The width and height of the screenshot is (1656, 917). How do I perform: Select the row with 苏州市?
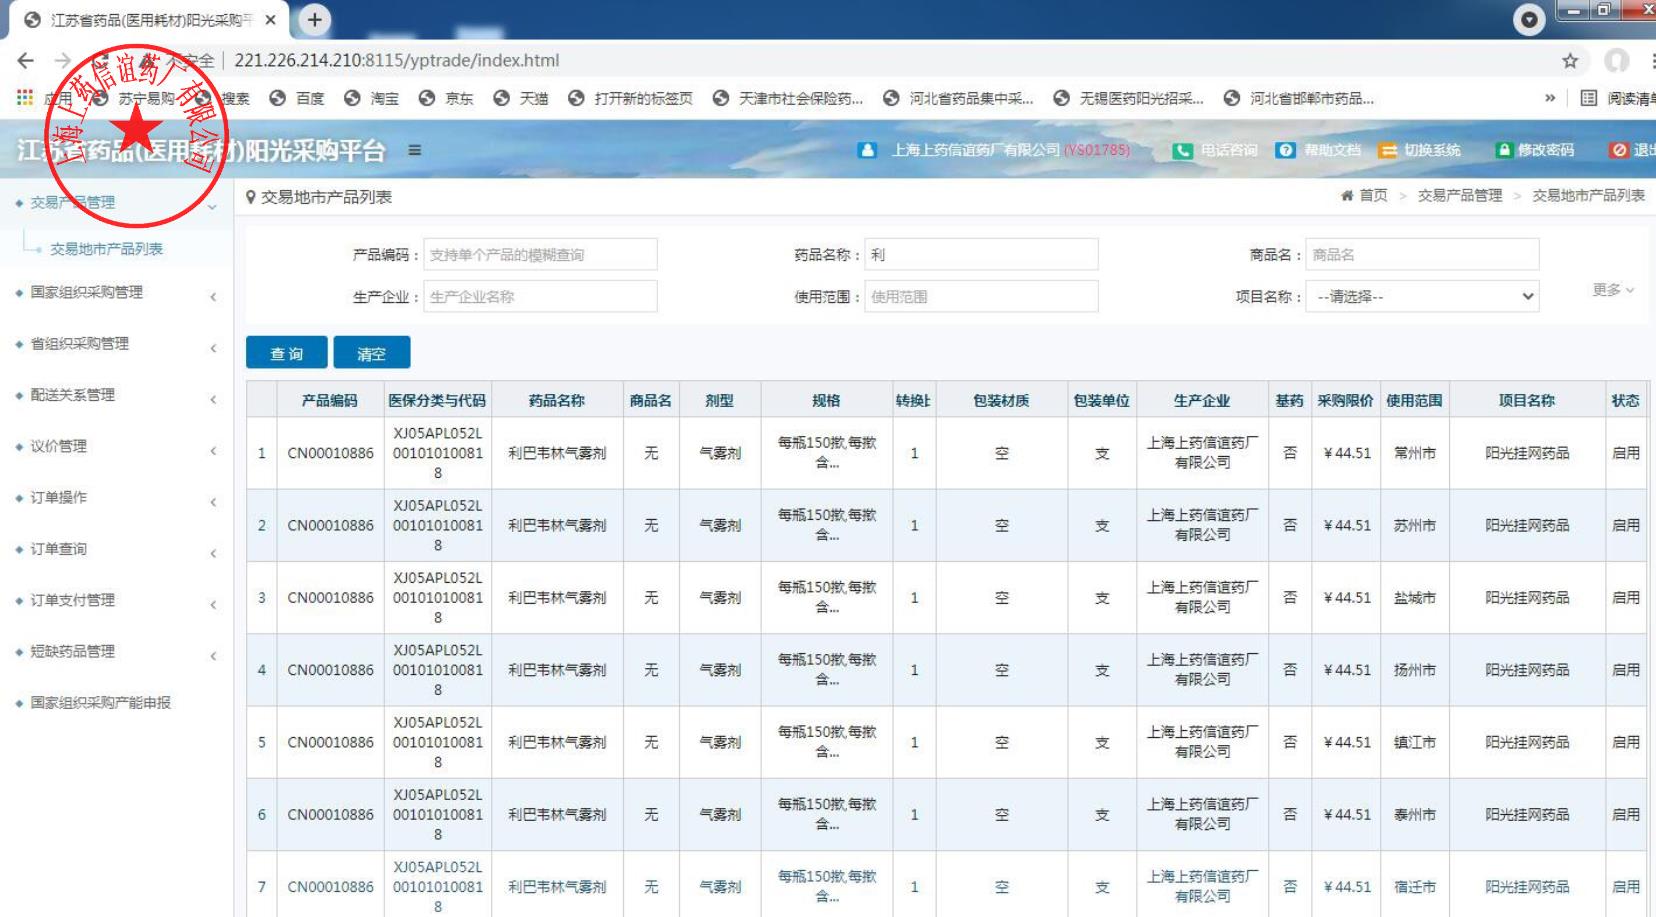(946, 525)
